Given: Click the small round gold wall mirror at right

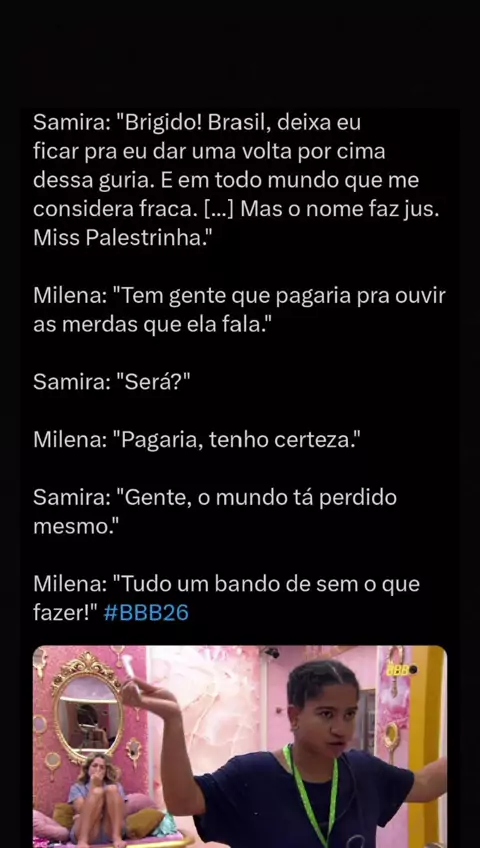Looking at the screenshot, I should coord(392,736).
